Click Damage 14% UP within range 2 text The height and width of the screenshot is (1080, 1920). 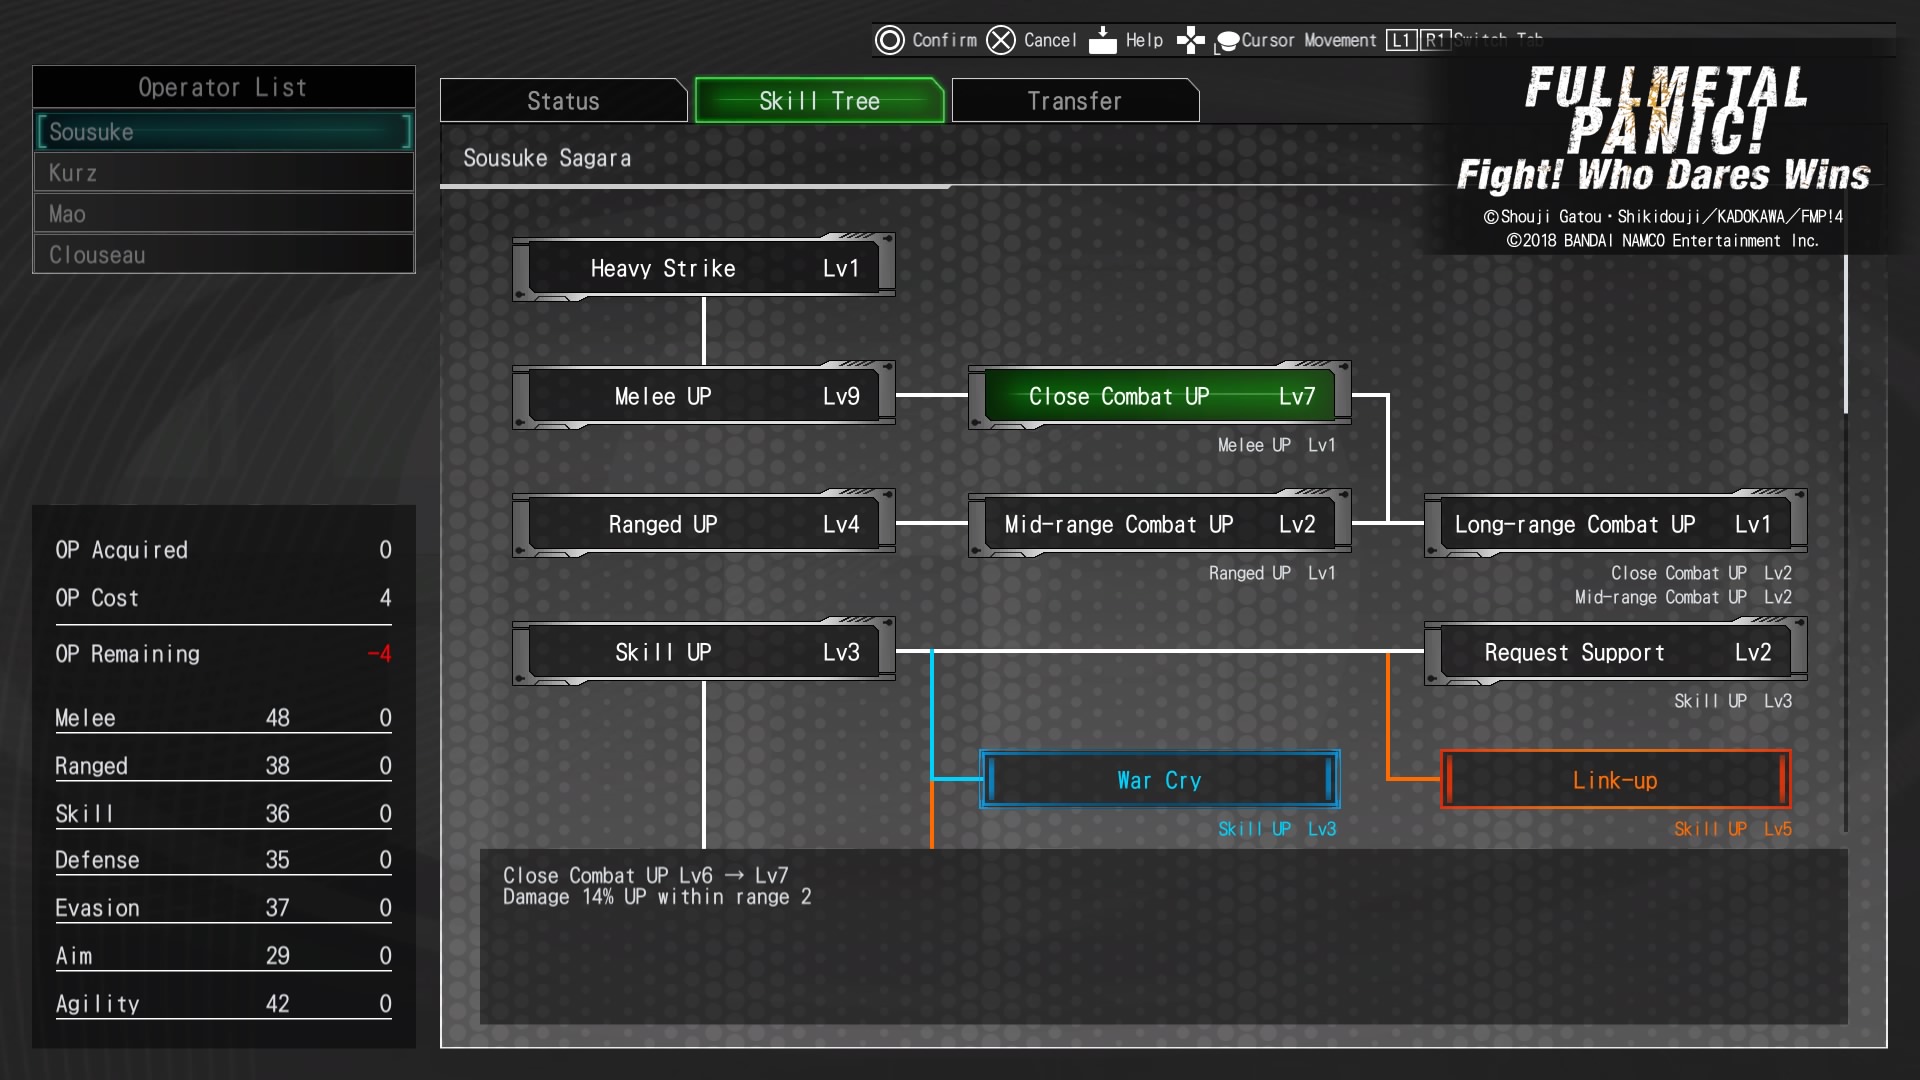(657, 897)
